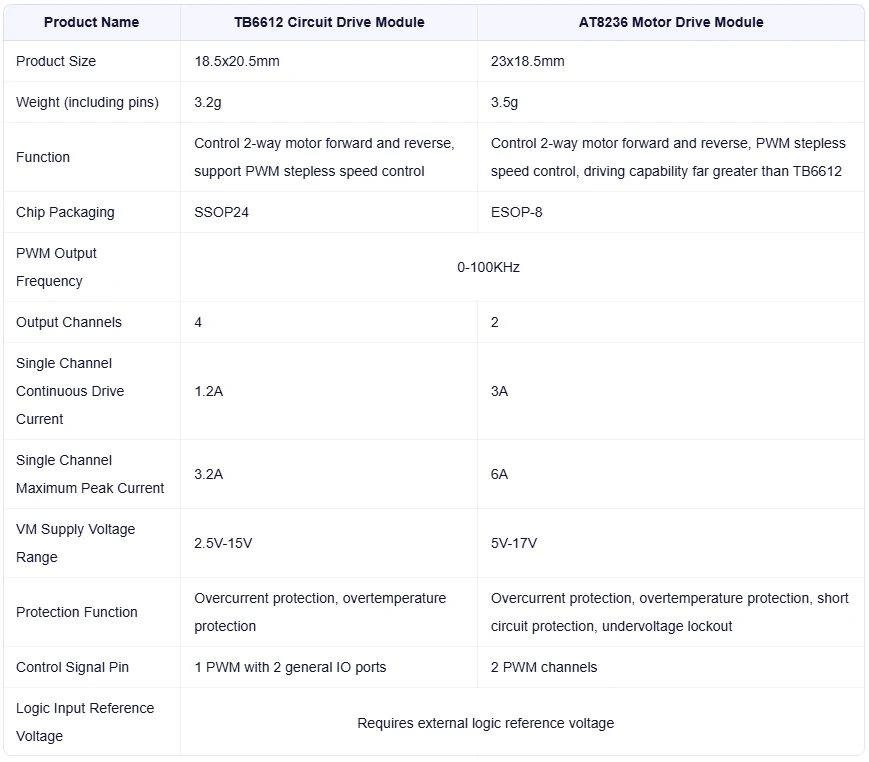Select the Weight (including pins) row label

87,102
